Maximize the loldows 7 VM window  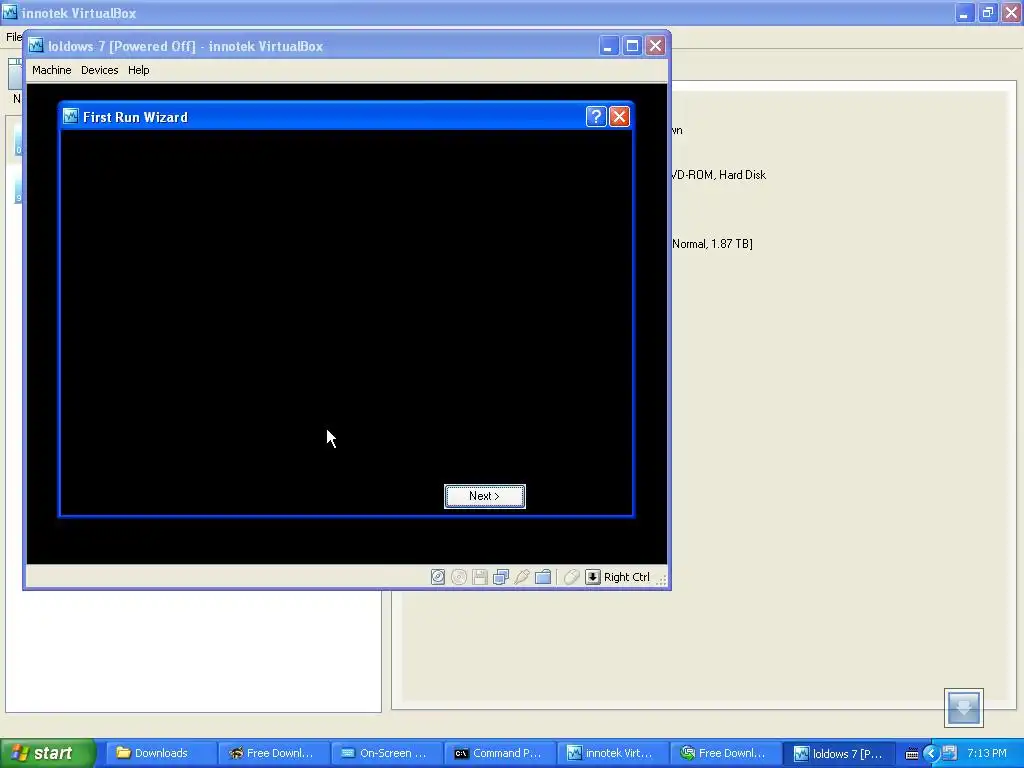pos(632,46)
